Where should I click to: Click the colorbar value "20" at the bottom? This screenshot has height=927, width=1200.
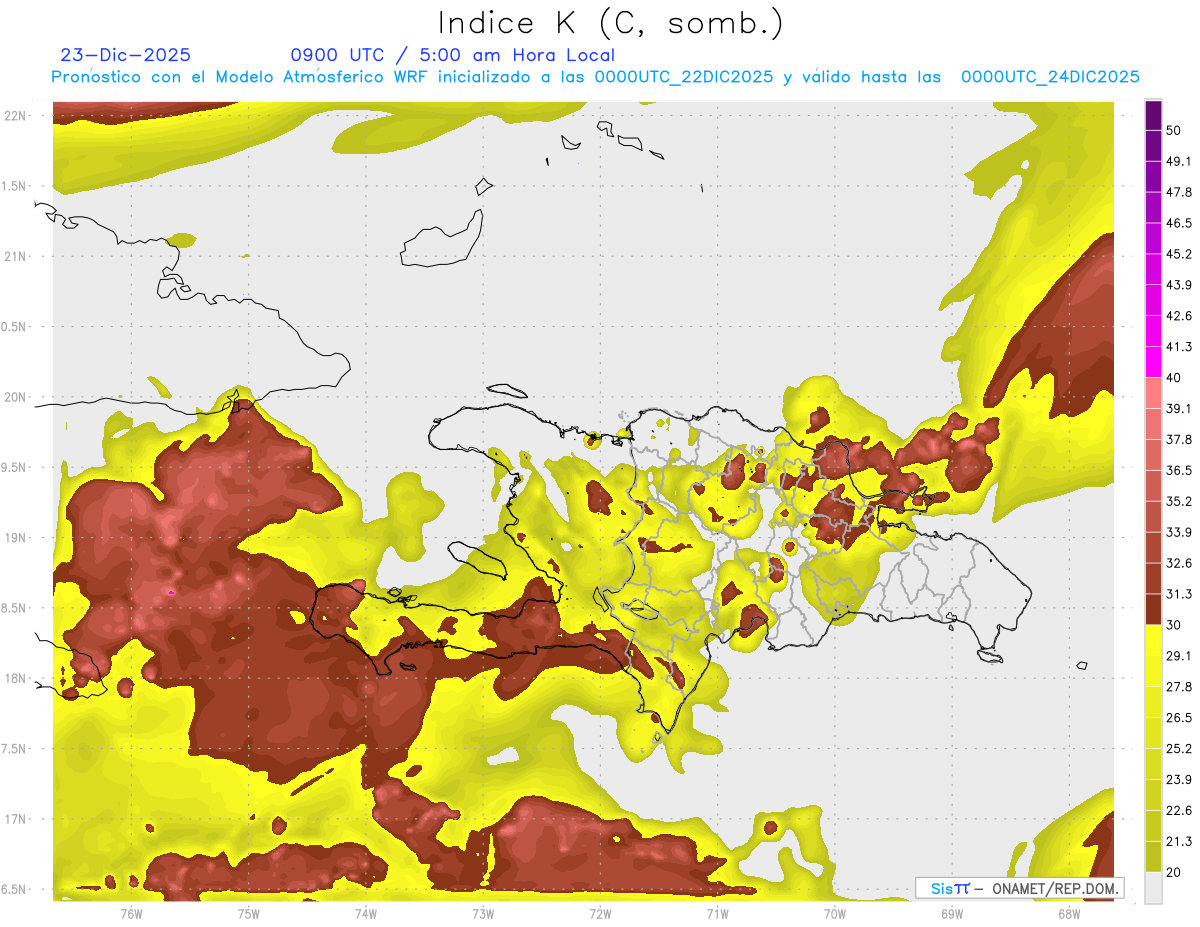[x=1175, y=872]
